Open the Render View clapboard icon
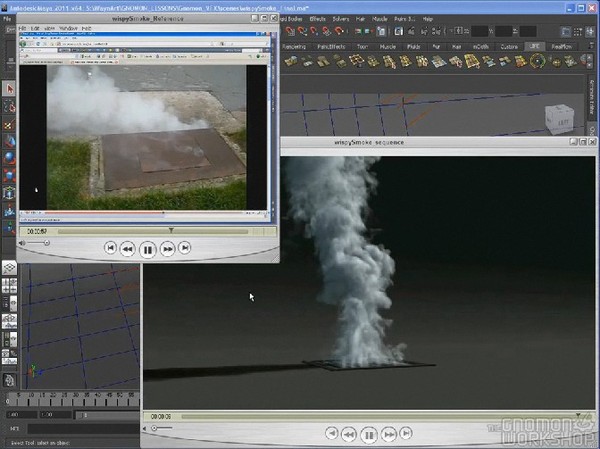This screenshot has height=449, width=600. 399,31
